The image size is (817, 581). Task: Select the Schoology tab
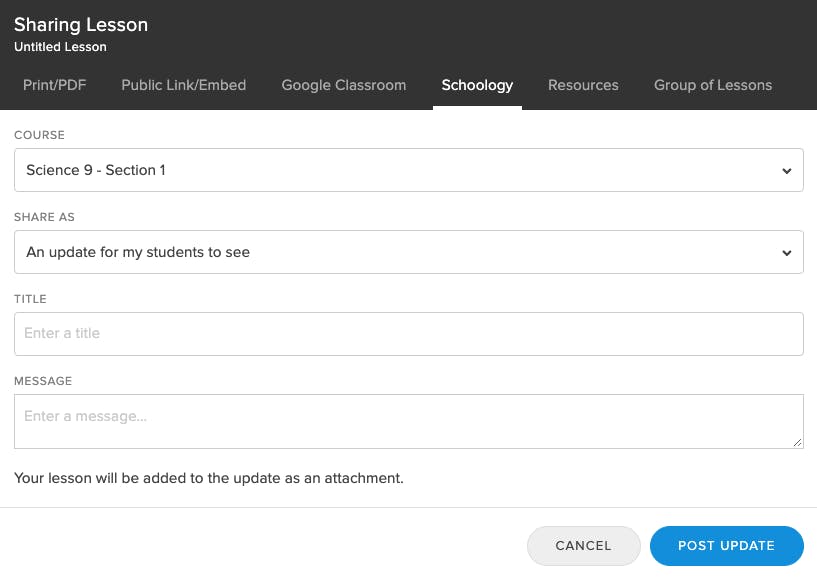click(x=477, y=85)
